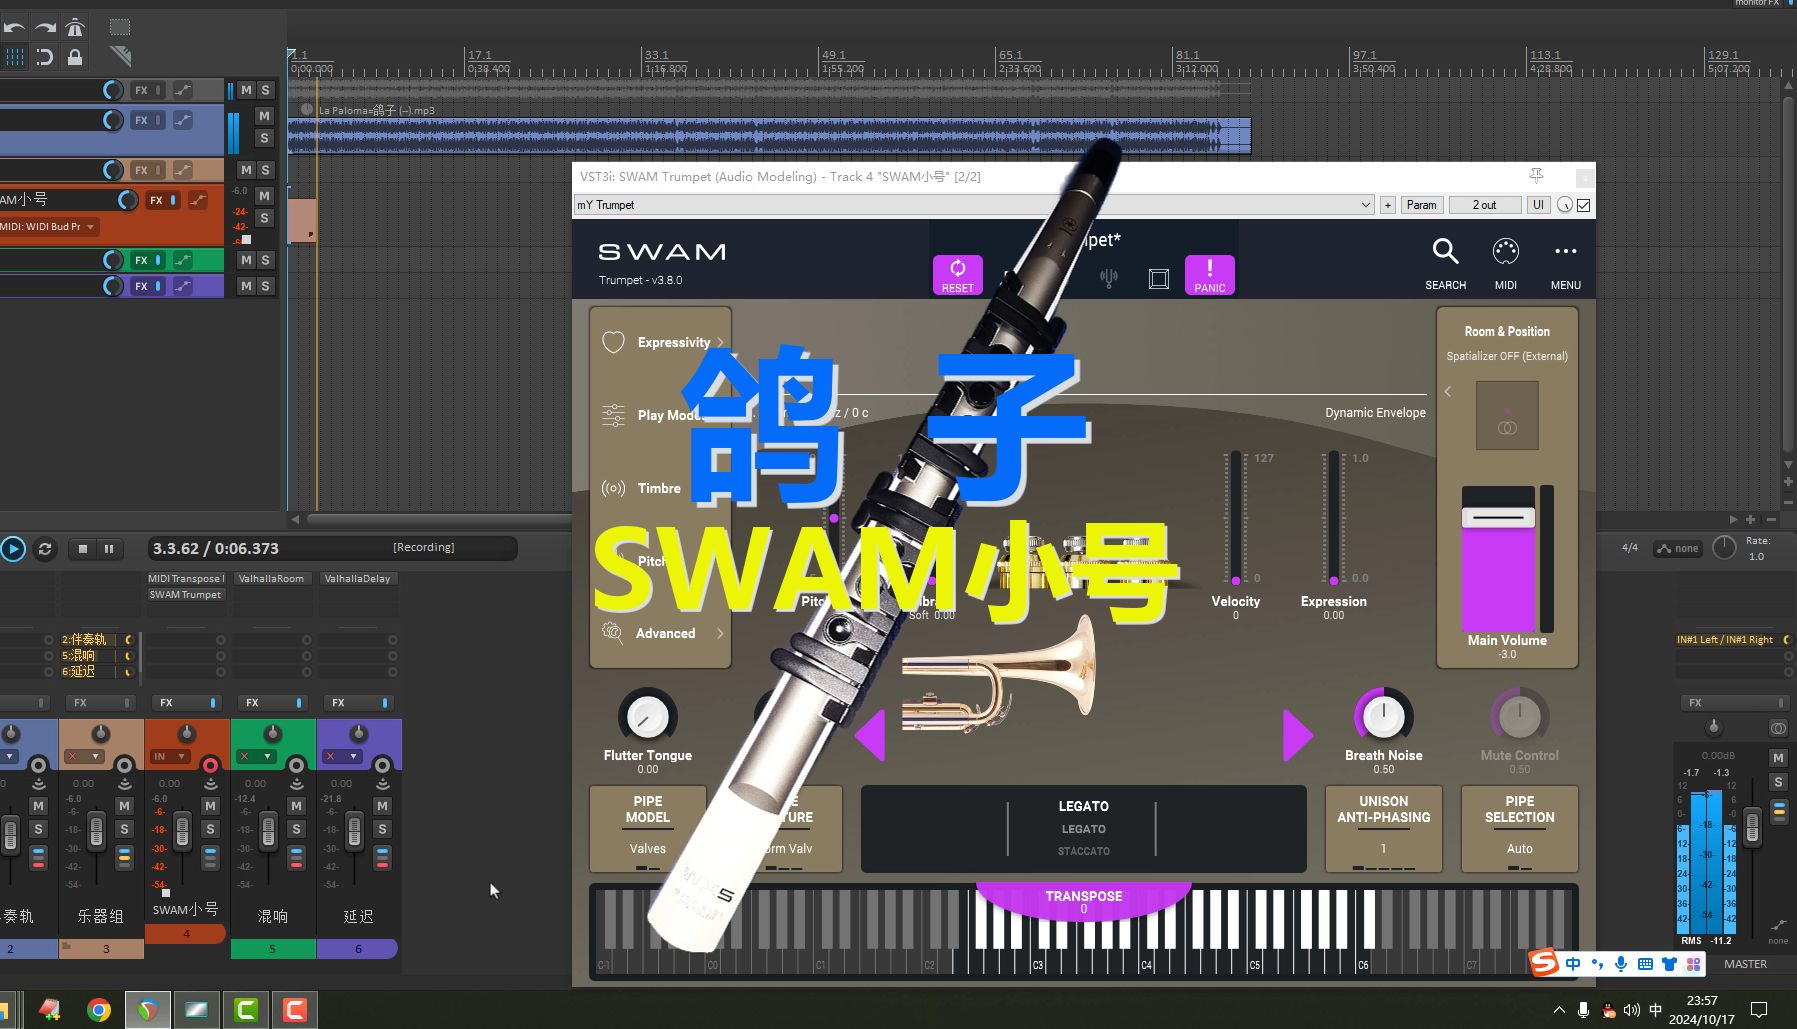This screenshot has height=1029, width=1797.
Task: Mute the SWAM小号 track in track panel
Action: pos(265,196)
